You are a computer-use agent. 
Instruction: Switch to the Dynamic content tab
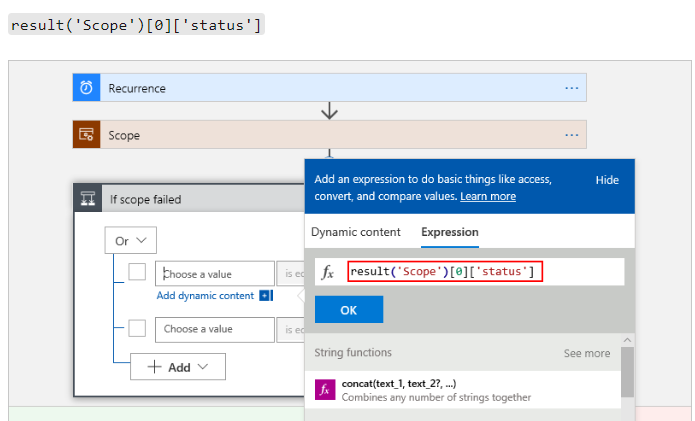pos(355,232)
